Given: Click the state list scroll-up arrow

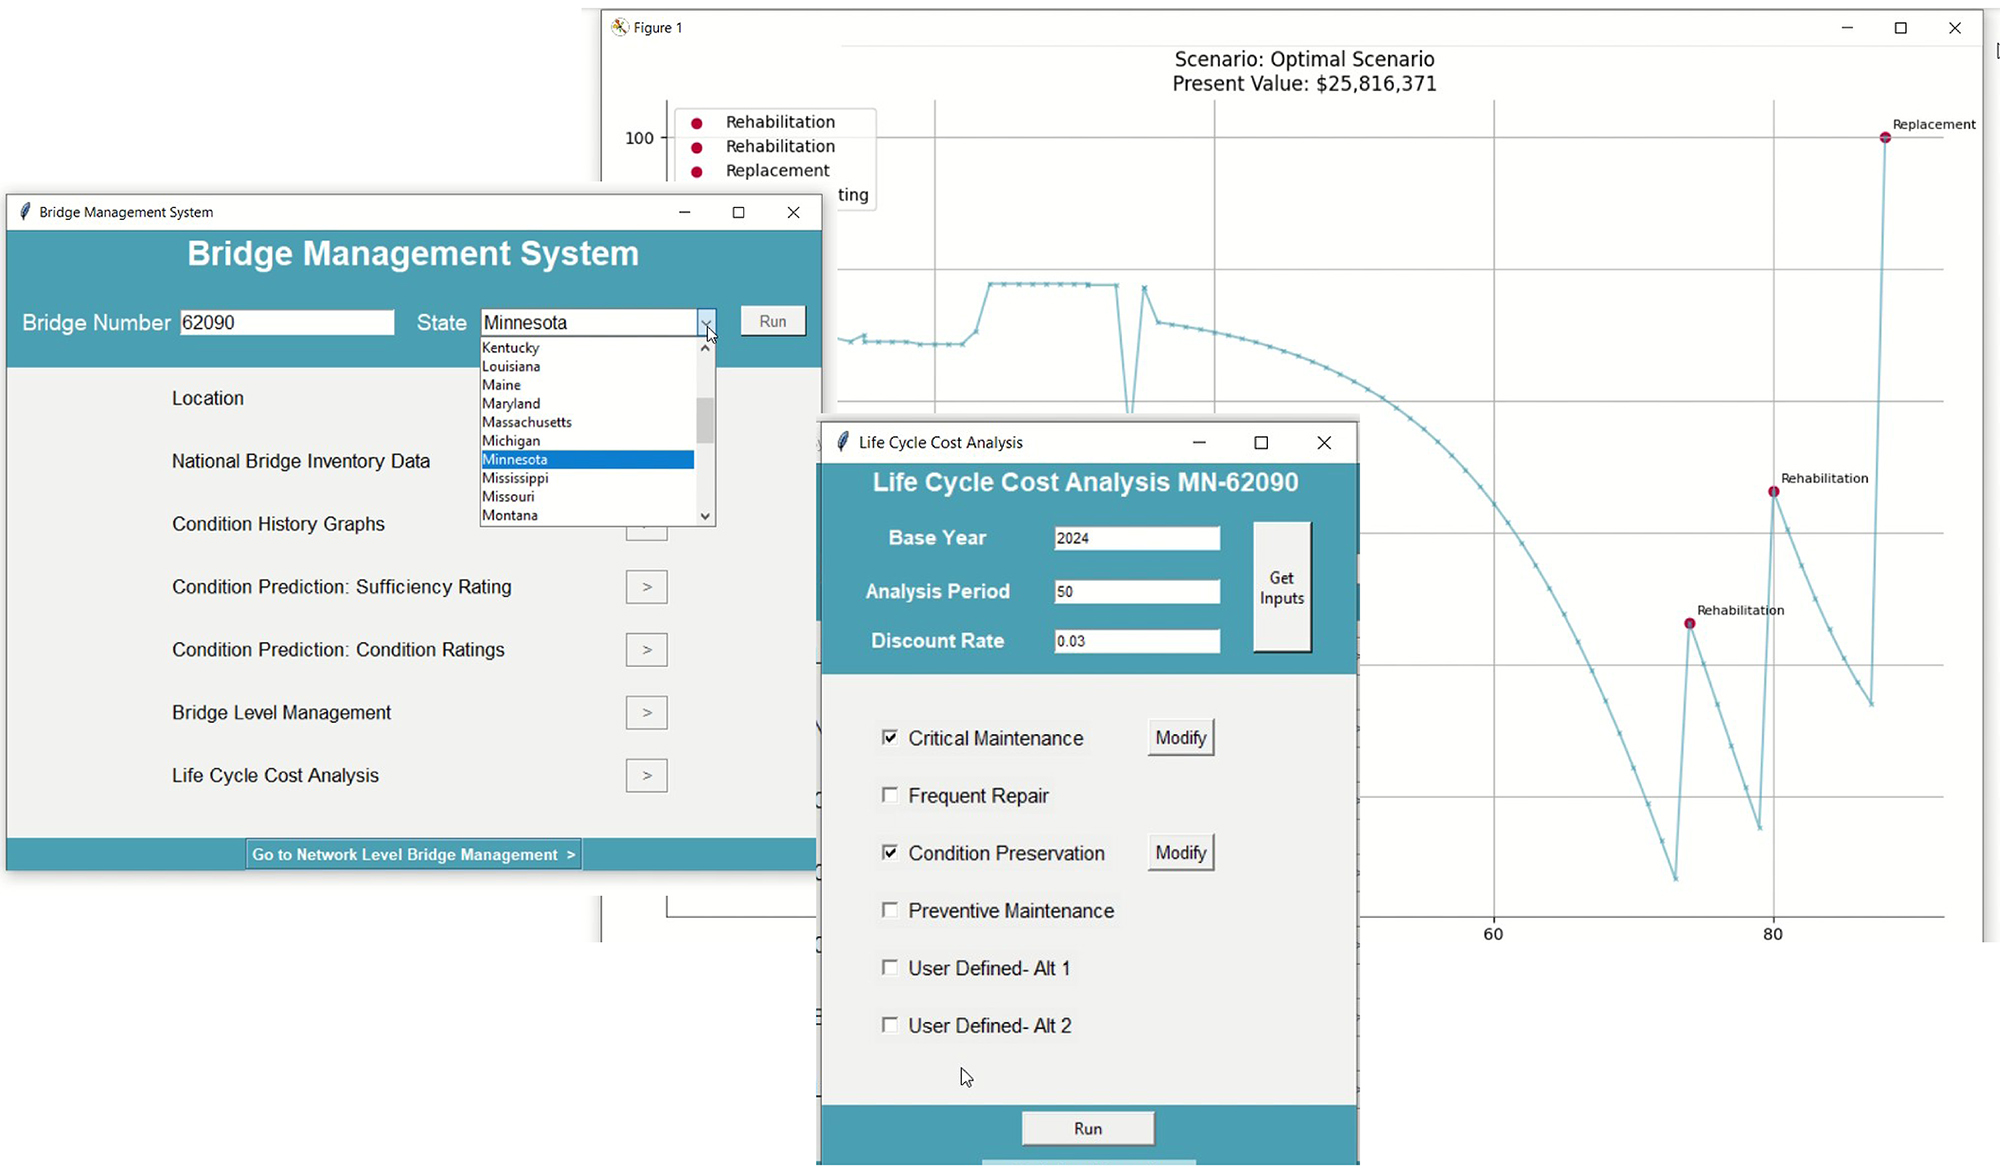Looking at the screenshot, I should 705,348.
